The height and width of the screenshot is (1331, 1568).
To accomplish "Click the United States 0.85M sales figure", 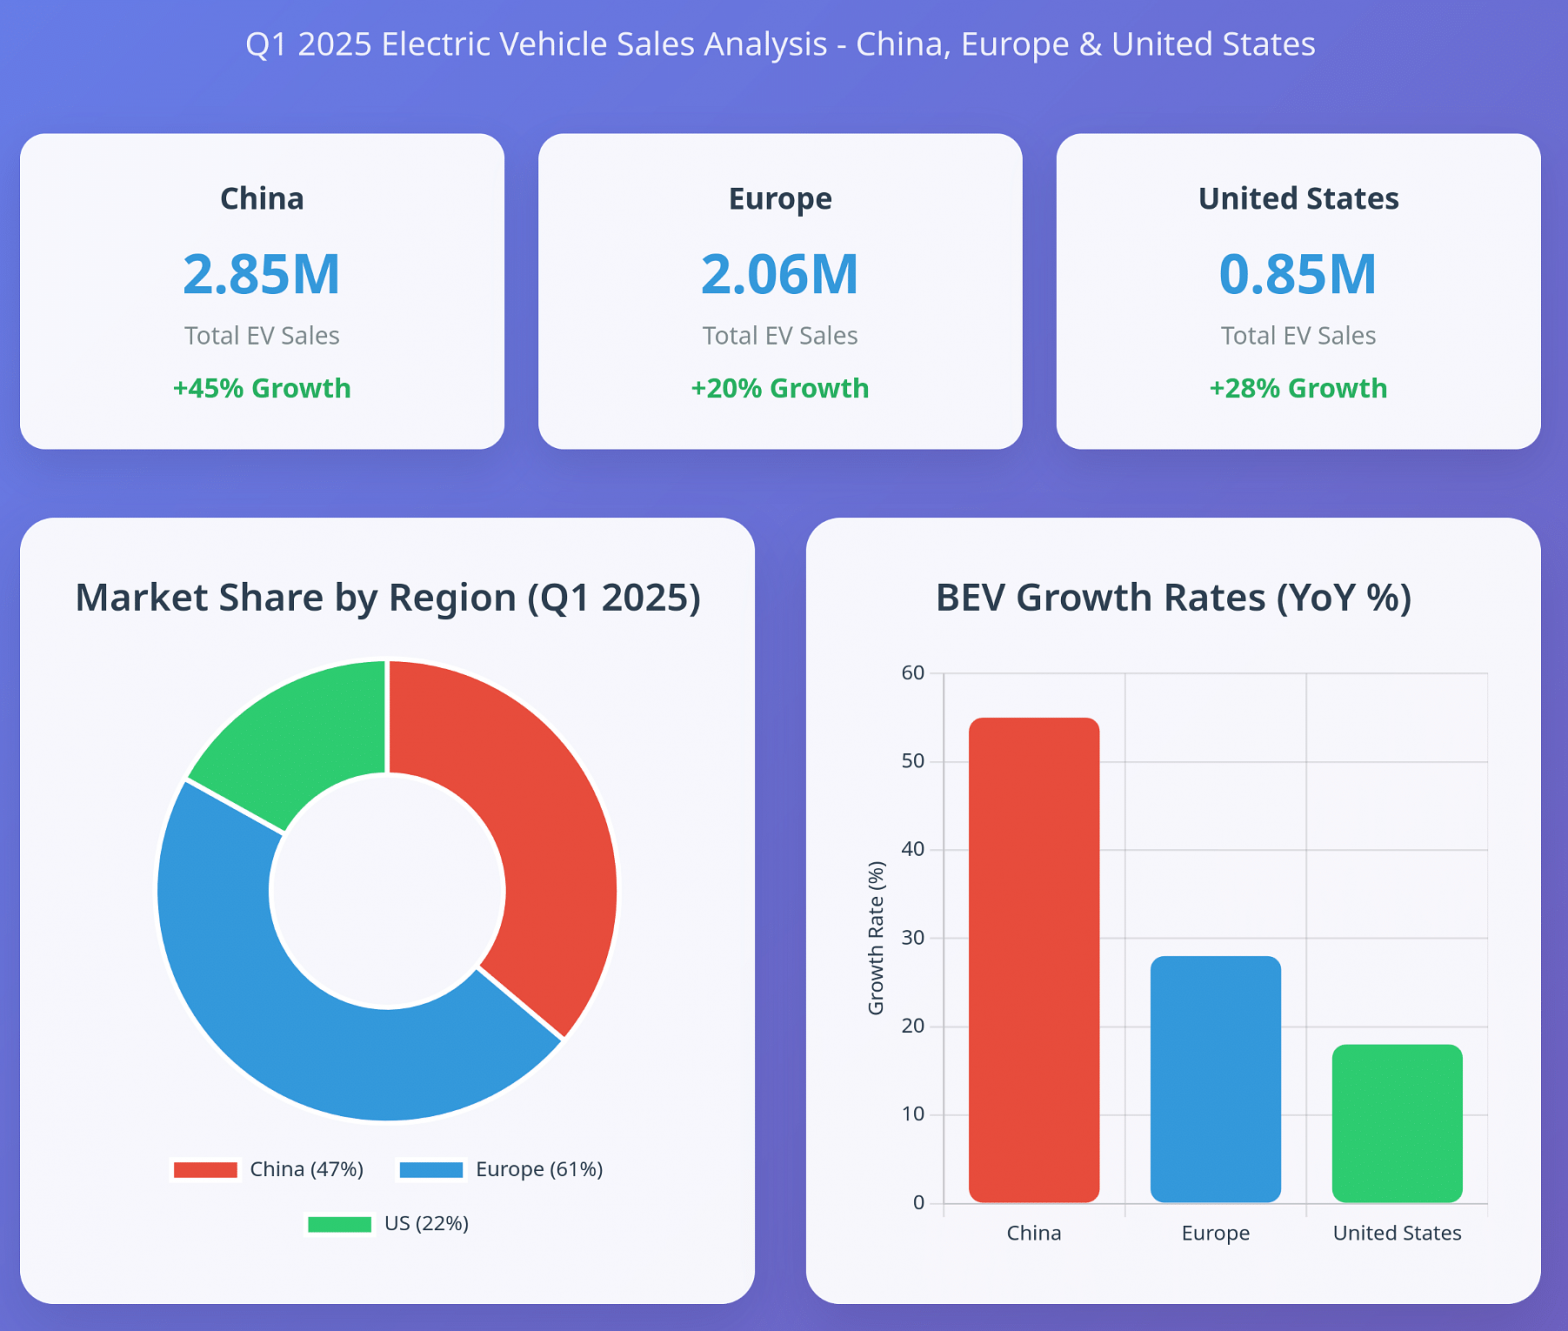I will [1298, 274].
